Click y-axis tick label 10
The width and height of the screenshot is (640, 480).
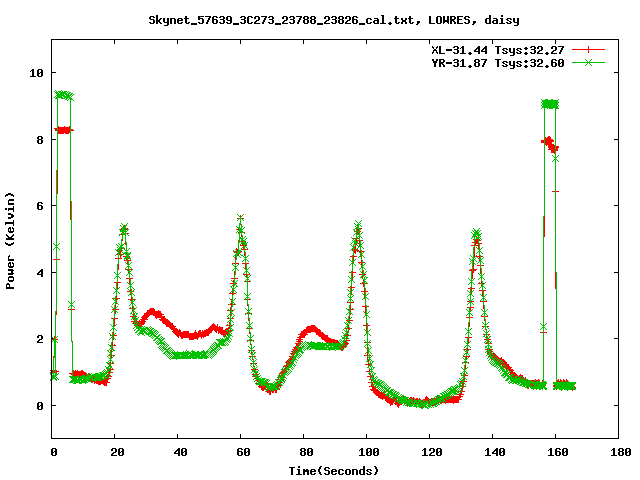tap(36, 73)
